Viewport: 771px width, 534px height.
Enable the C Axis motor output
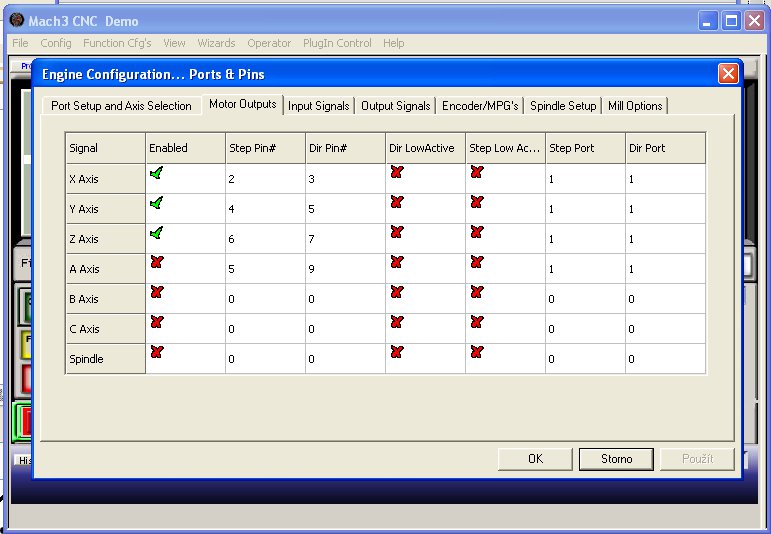[156, 323]
